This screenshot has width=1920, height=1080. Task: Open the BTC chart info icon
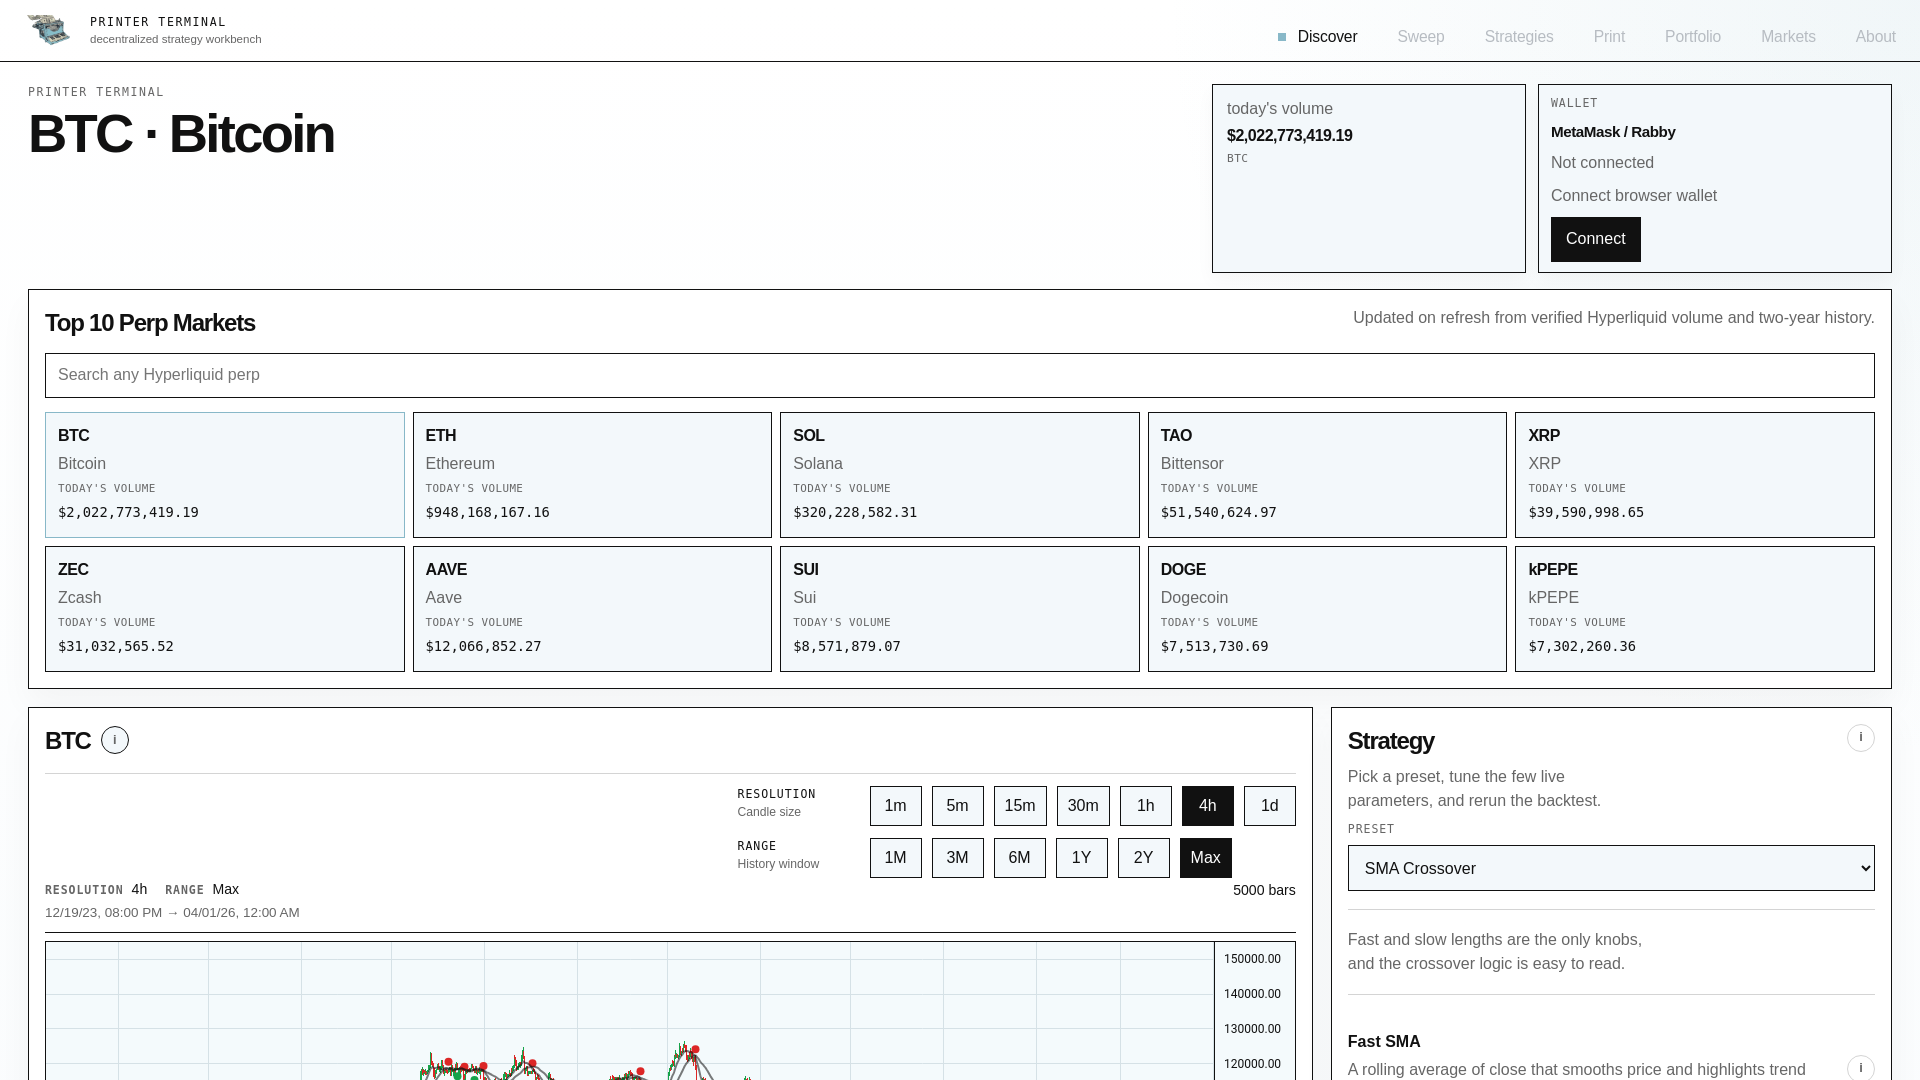tap(115, 740)
